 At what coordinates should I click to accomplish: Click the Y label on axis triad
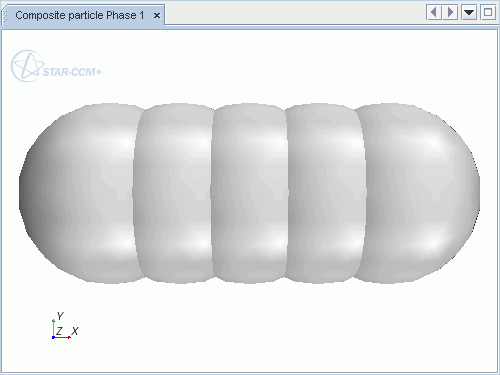point(60,316)
